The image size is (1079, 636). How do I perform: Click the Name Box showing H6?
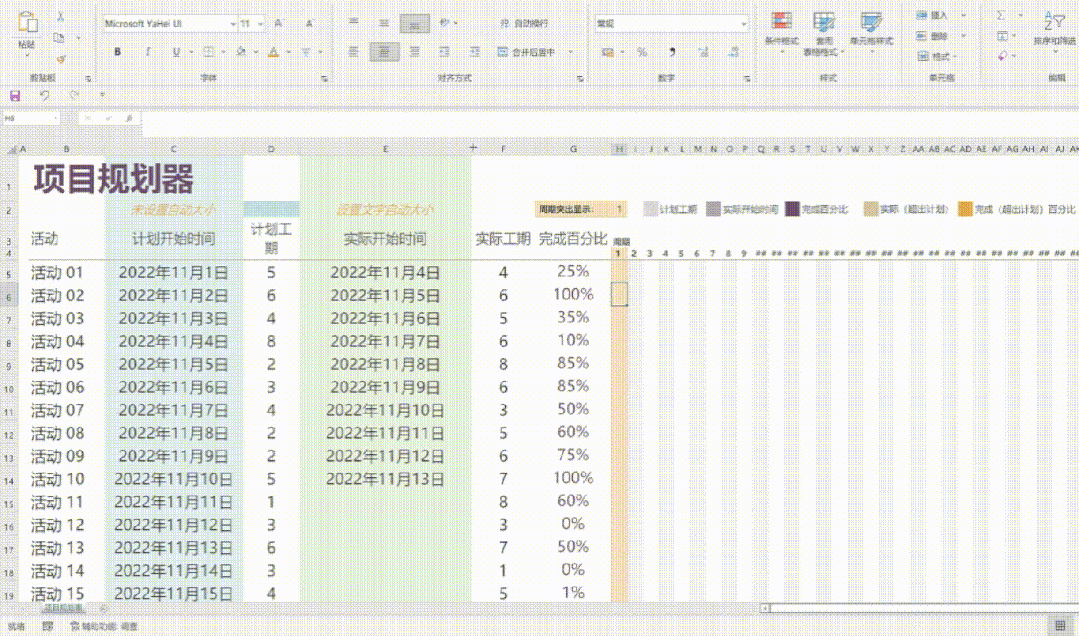coord(30,118)
